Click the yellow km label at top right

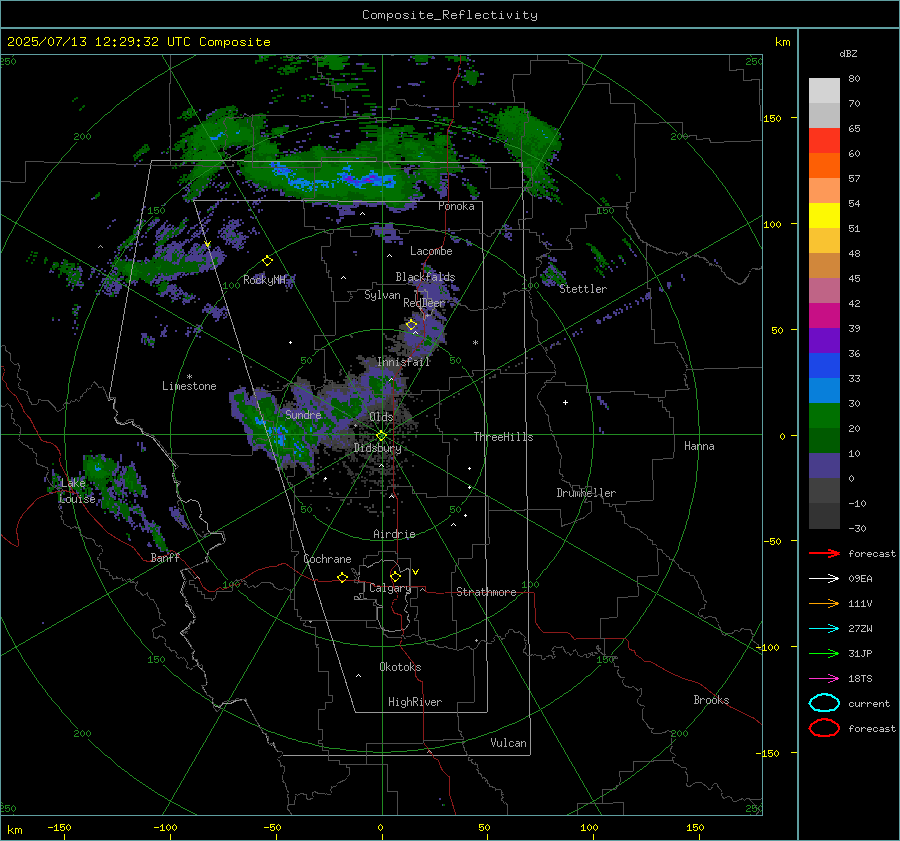coord(783,42)
